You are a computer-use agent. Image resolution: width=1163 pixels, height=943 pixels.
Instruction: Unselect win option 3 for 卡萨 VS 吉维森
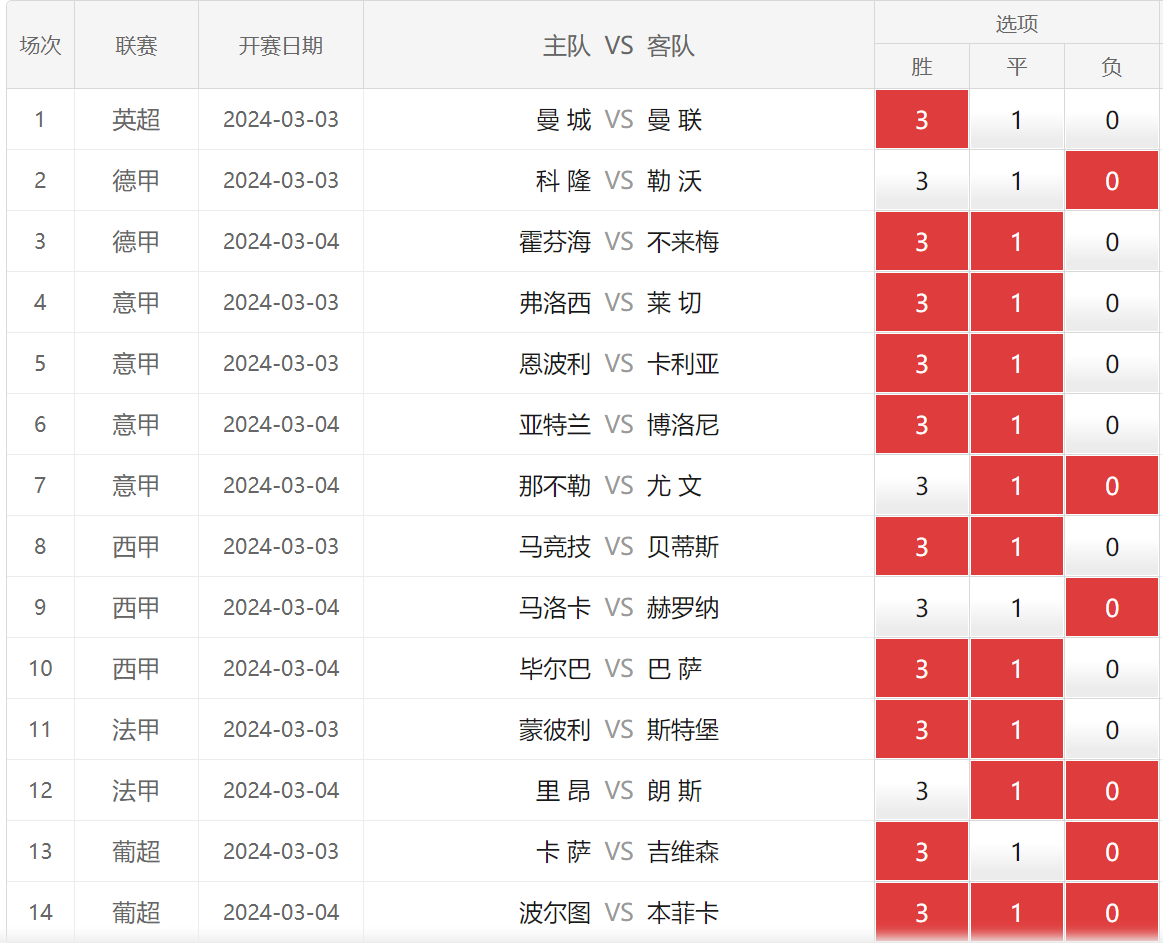point(921,851)
